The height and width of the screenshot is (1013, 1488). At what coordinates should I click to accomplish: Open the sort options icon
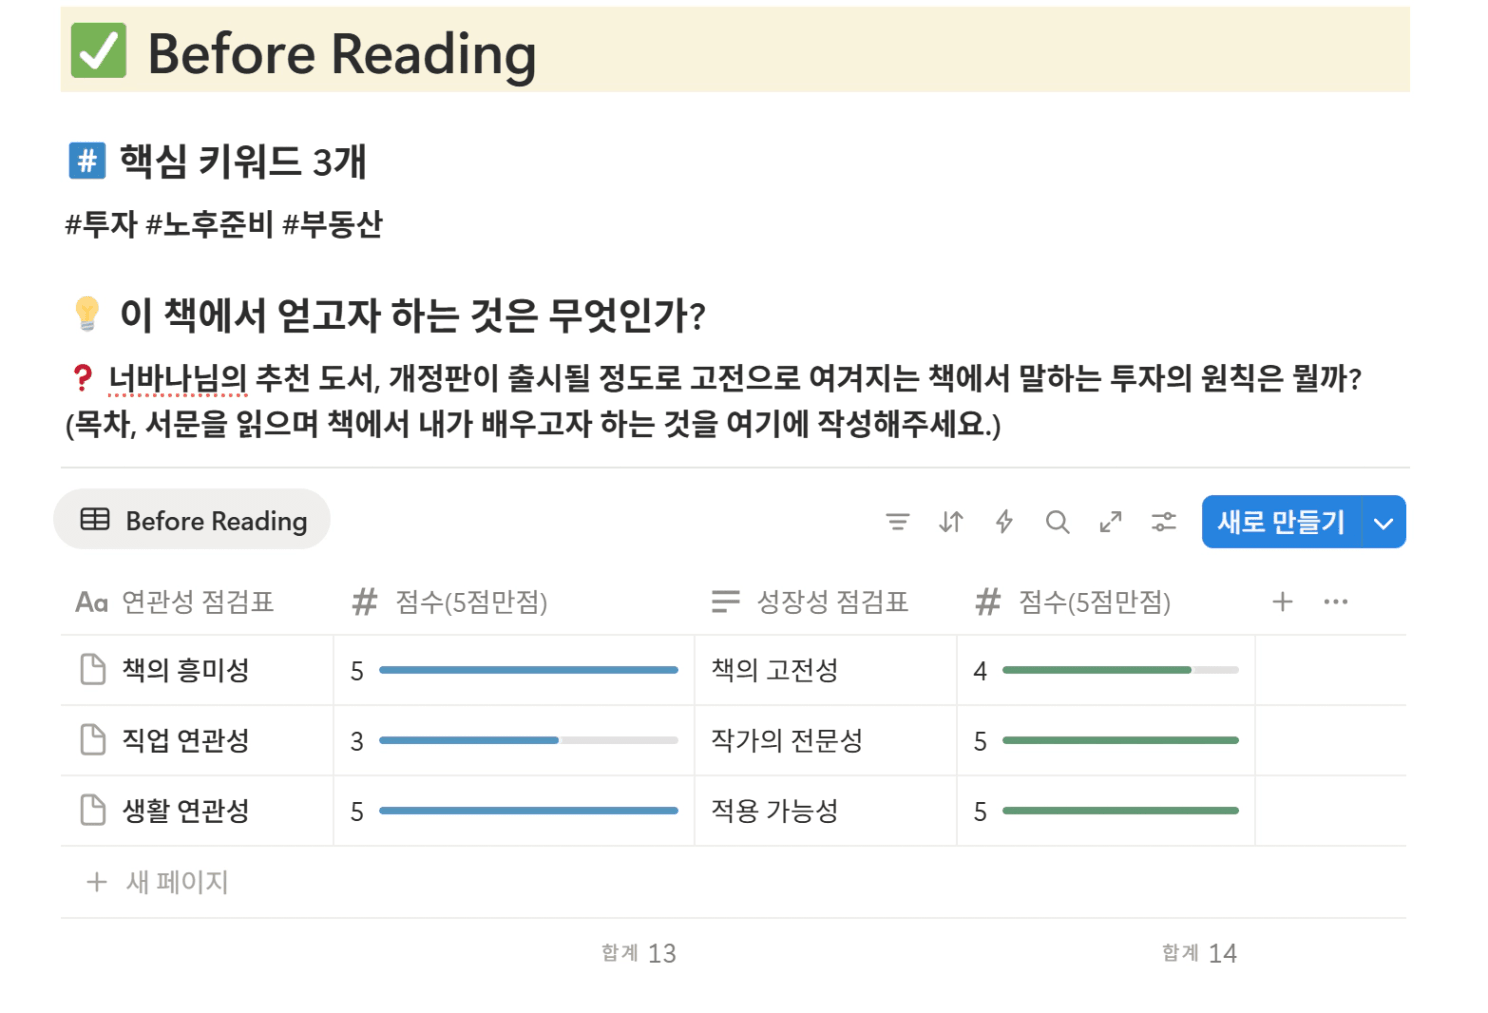click(x=951, y=522)
